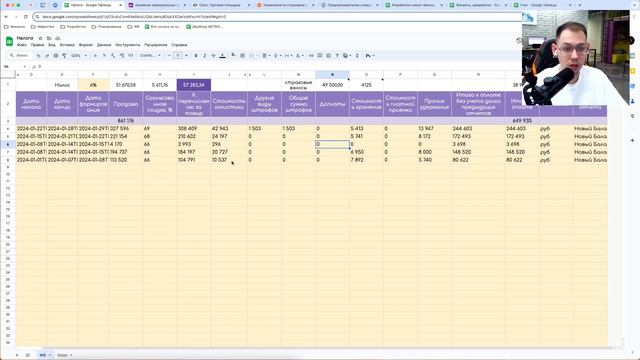The image size is (640, 360).
Task: Click the browser address bar
Action: (278, 17)
